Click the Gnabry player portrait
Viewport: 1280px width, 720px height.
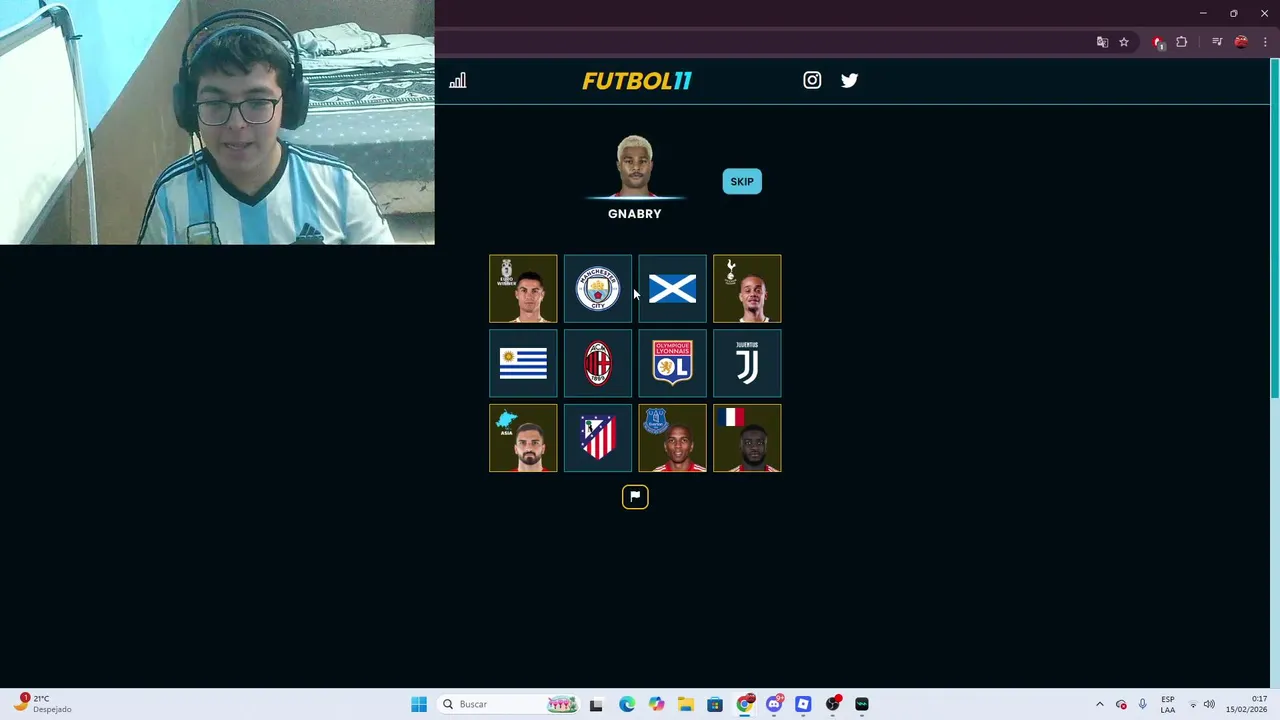click(635, 166)
